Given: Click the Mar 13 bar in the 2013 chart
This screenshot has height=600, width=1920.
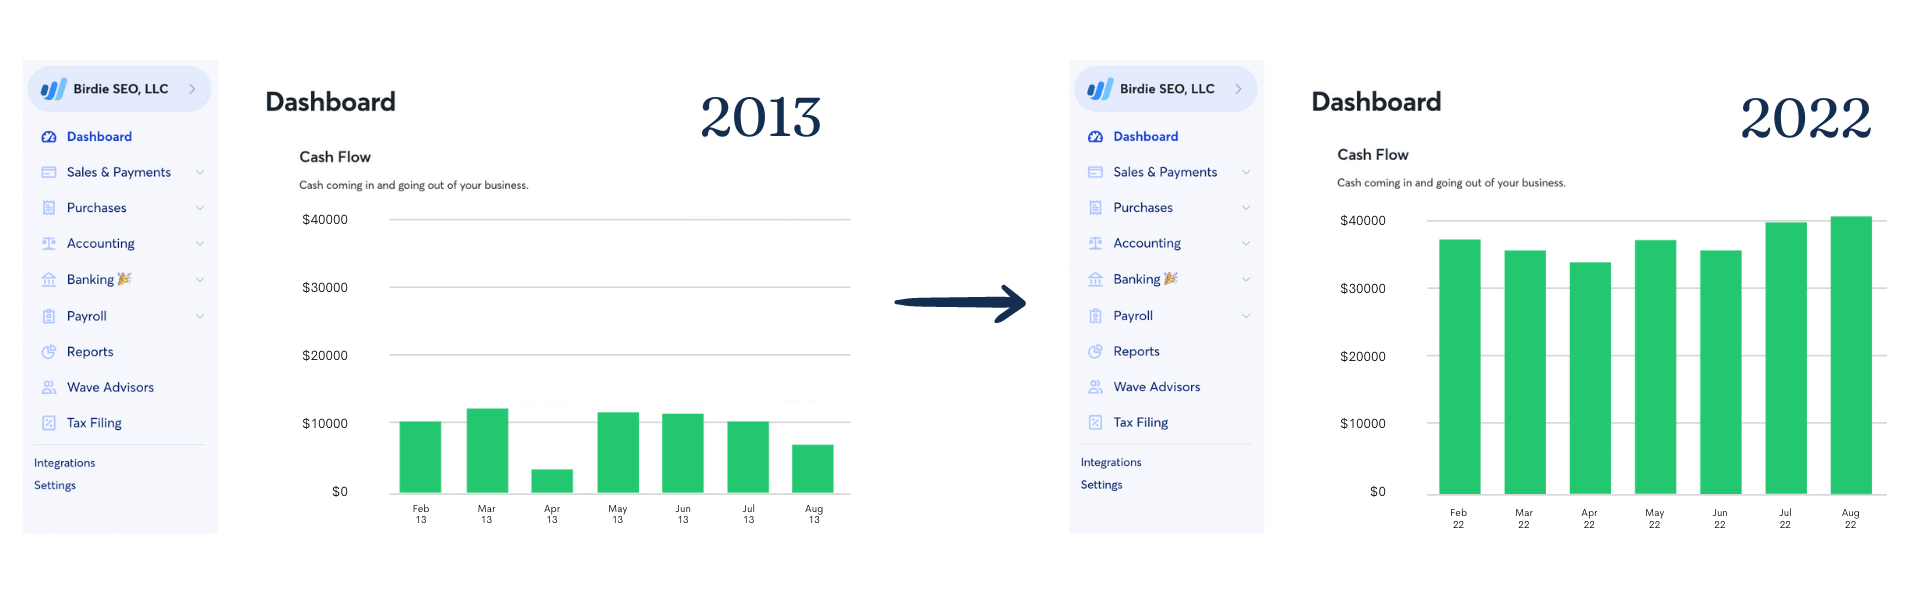Looking at the screenshot, I should coord(487,450).
